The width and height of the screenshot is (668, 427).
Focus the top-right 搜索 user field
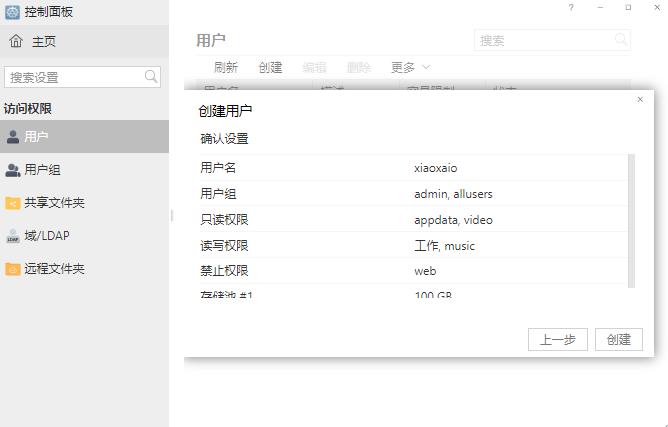click(x=543, y=40)
